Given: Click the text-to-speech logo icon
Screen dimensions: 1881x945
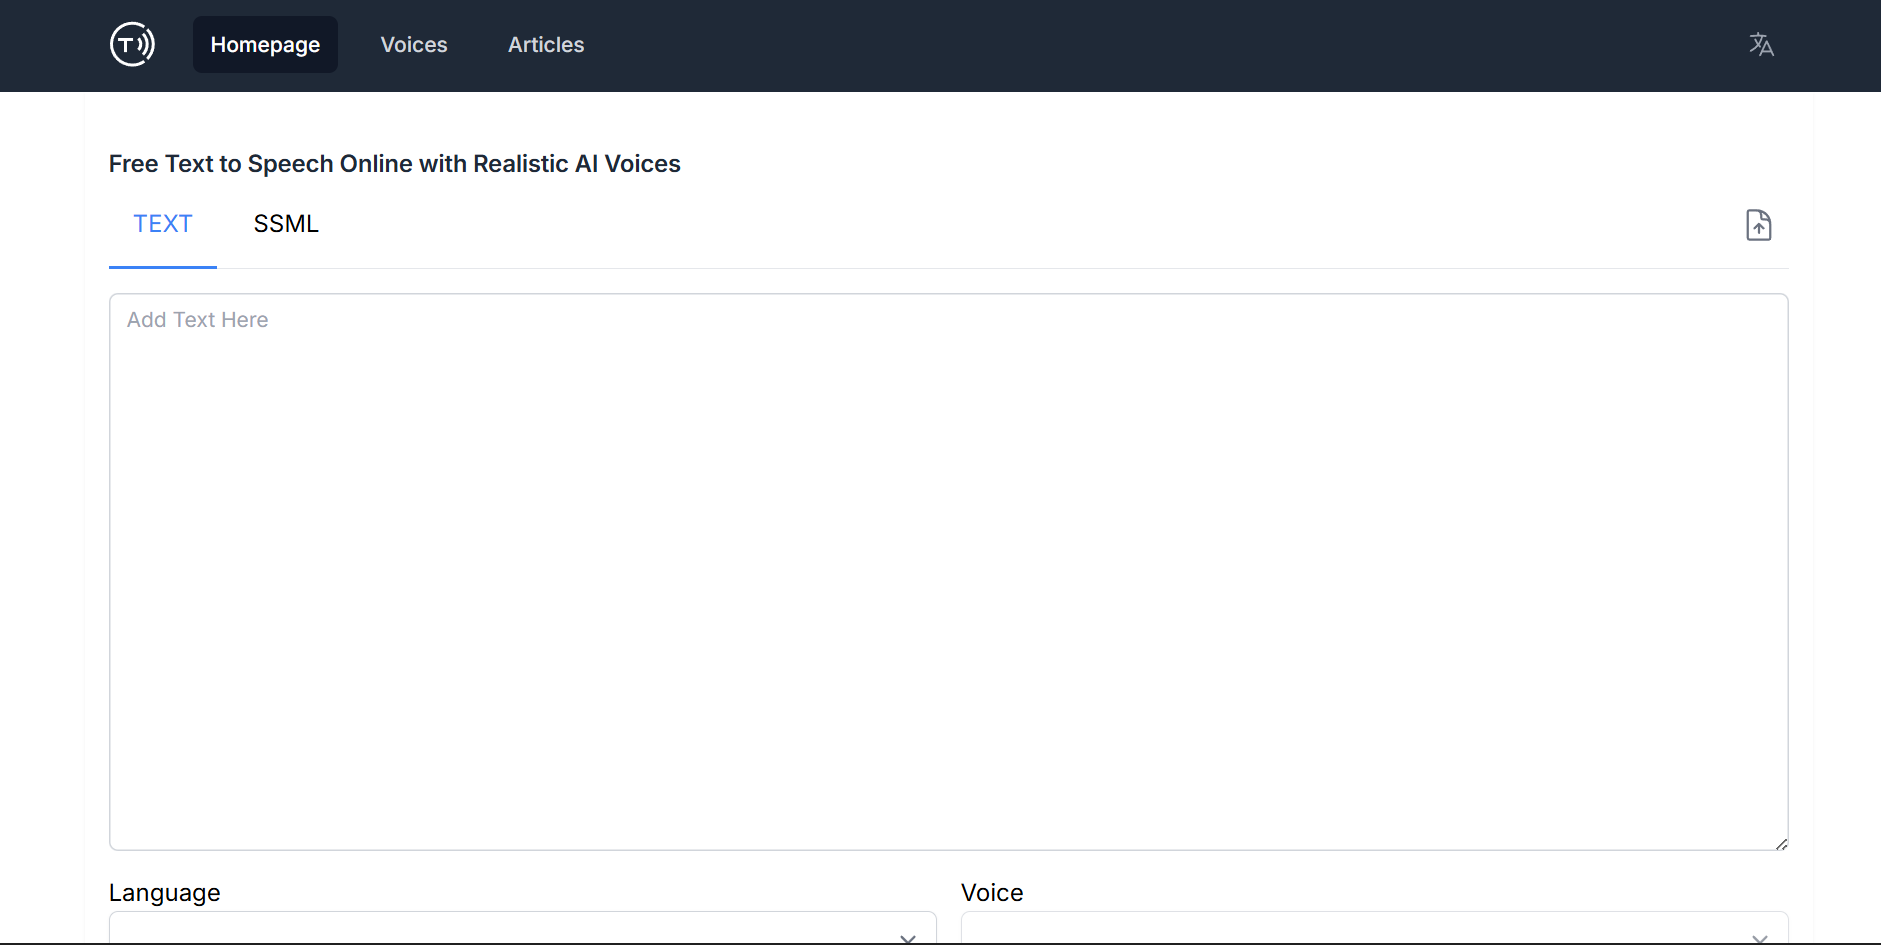Looking at the screenshot, I should point(132,45).
